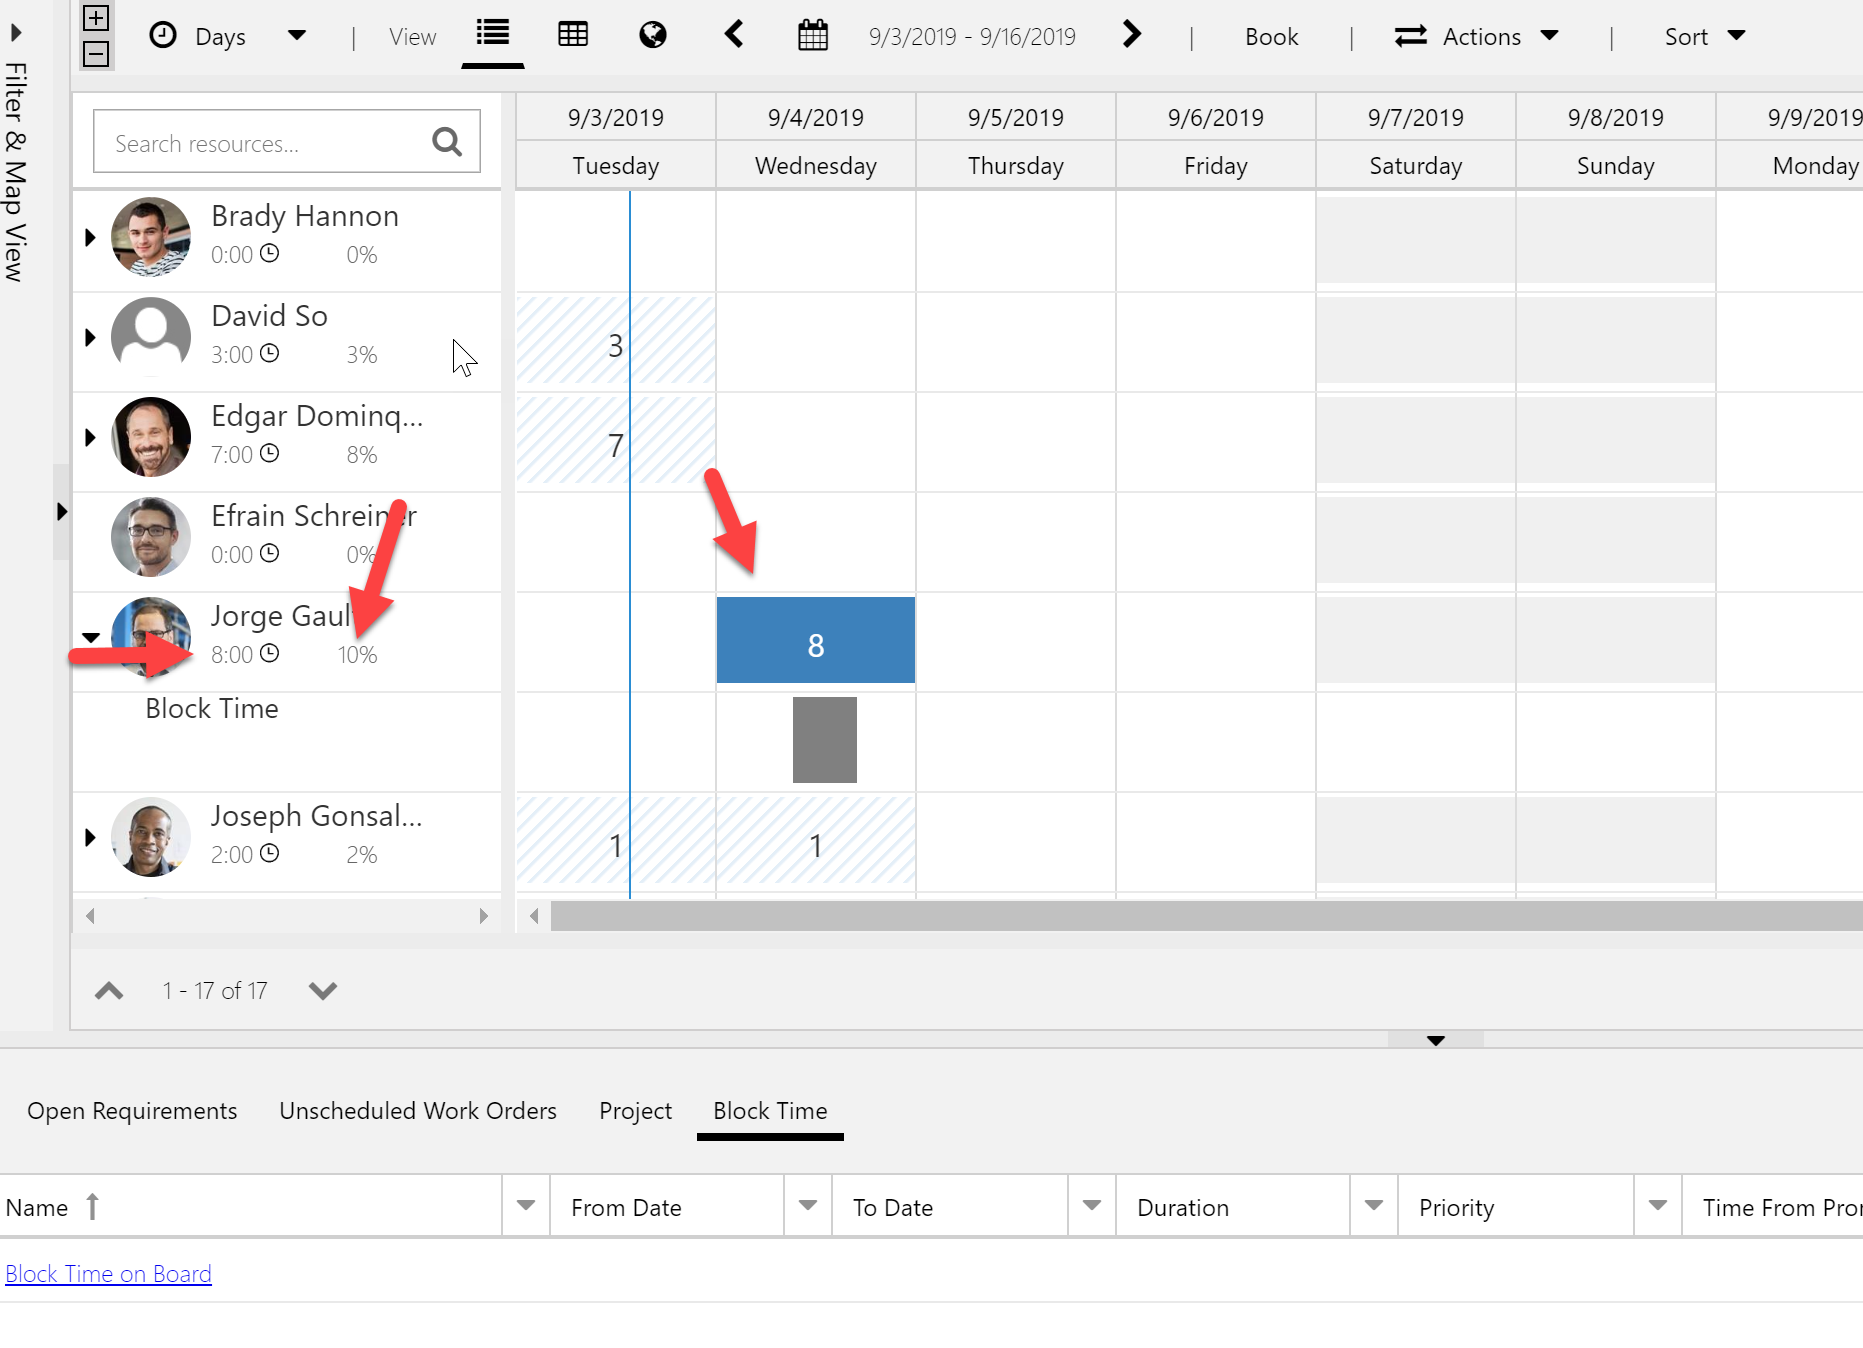The width and height of the screenshot is (1863, 1348).
Task: Click the Book button
Action: pyautogui.click(x=1271, y=35)
